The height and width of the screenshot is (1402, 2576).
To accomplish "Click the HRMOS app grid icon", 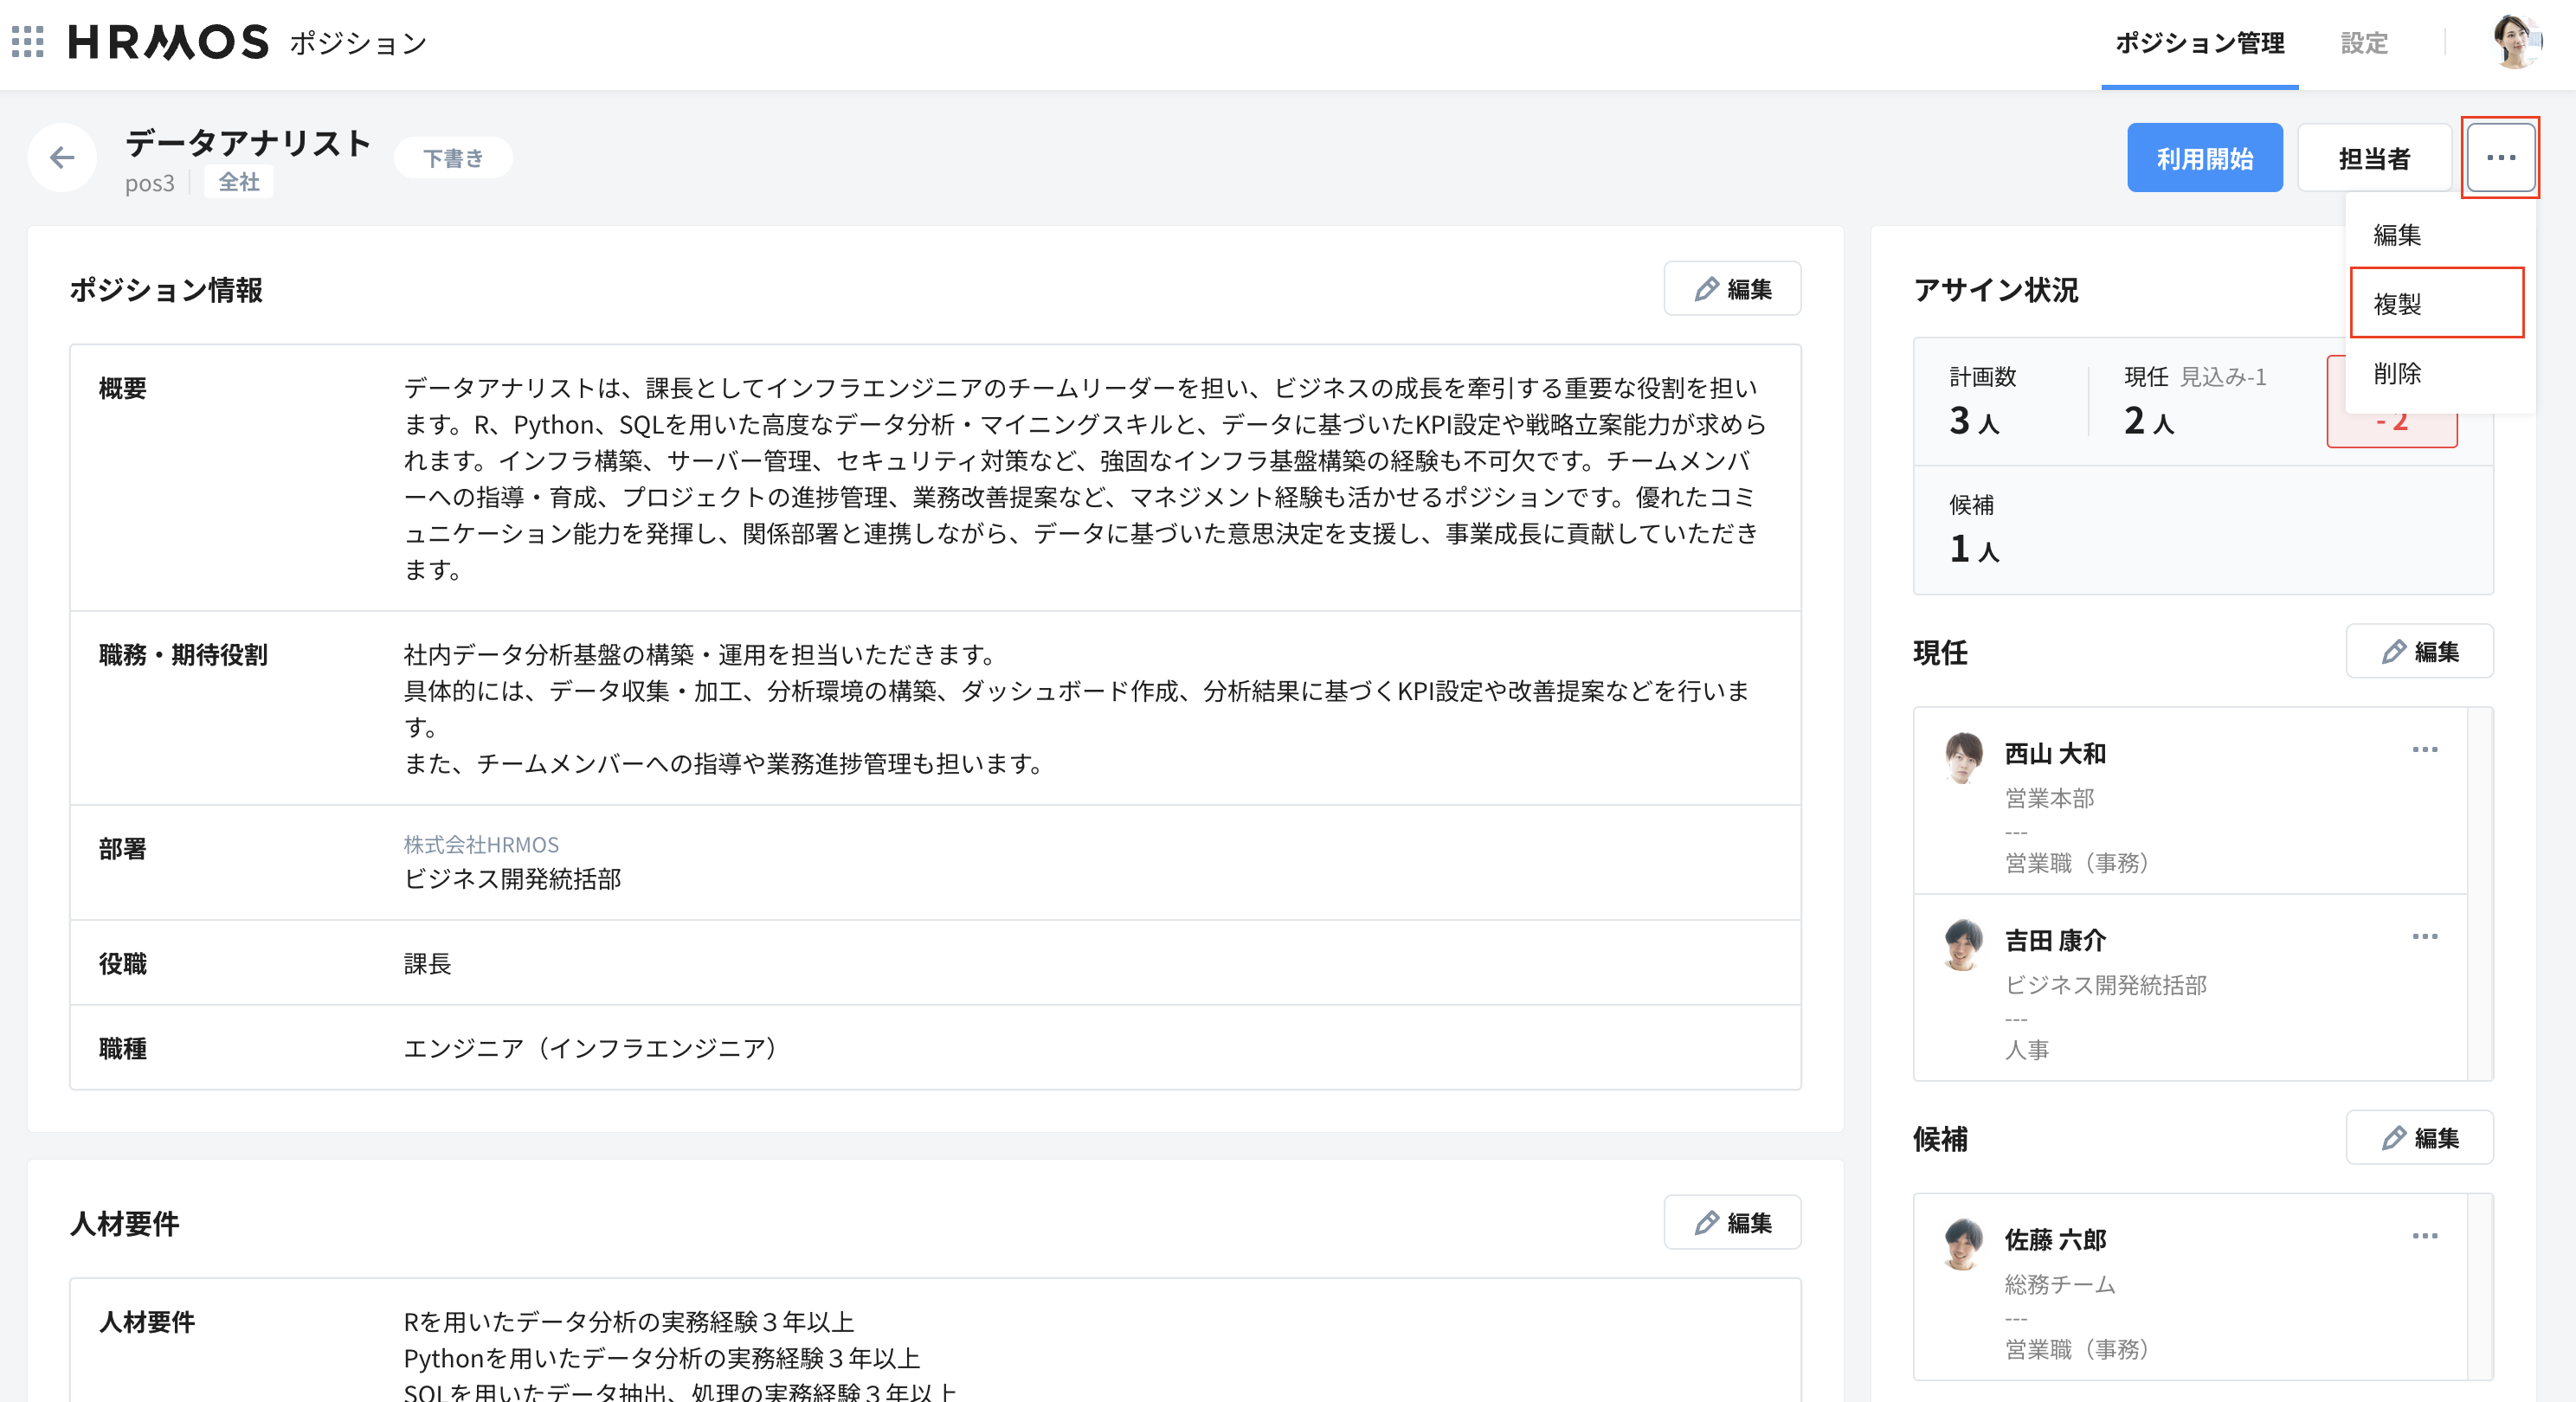I will click(x=27, y=43).
